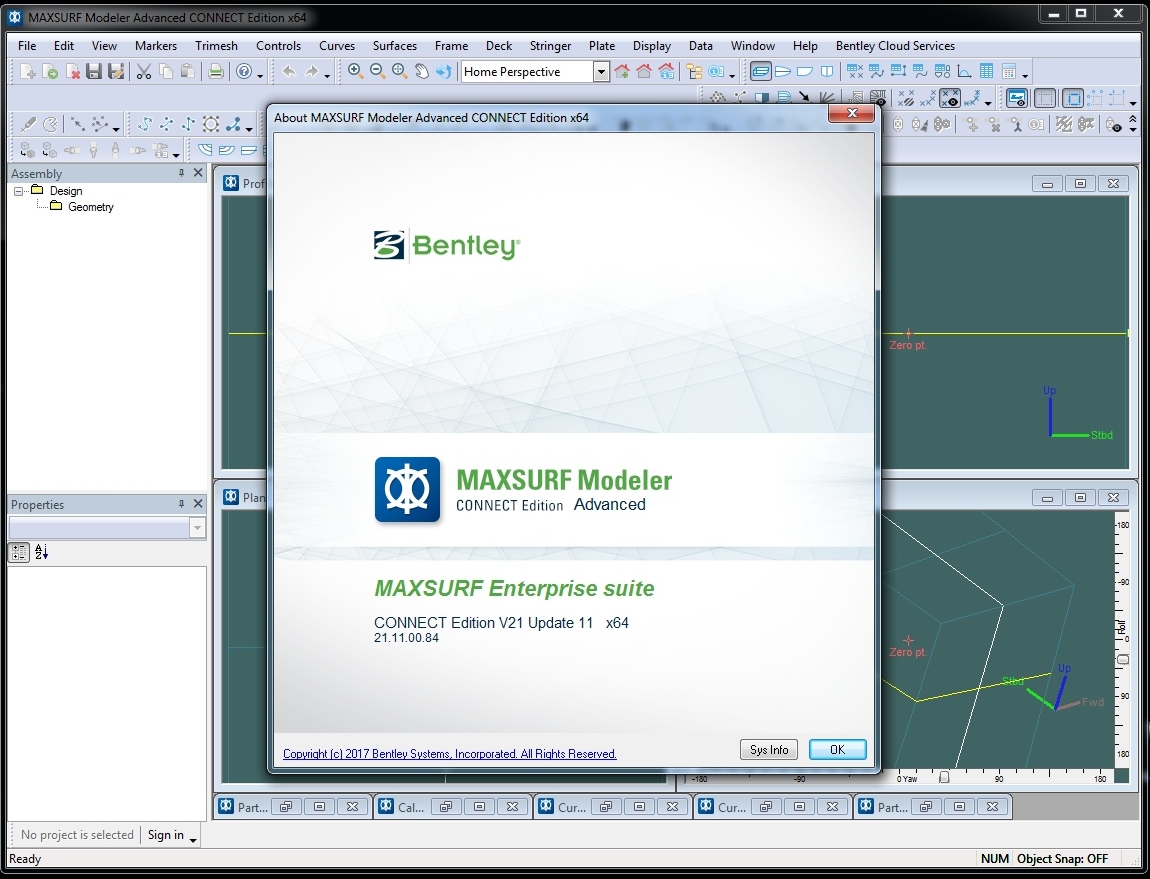Click OK in the About dialog
This screenshot has width=1150, height=879.
838,749
